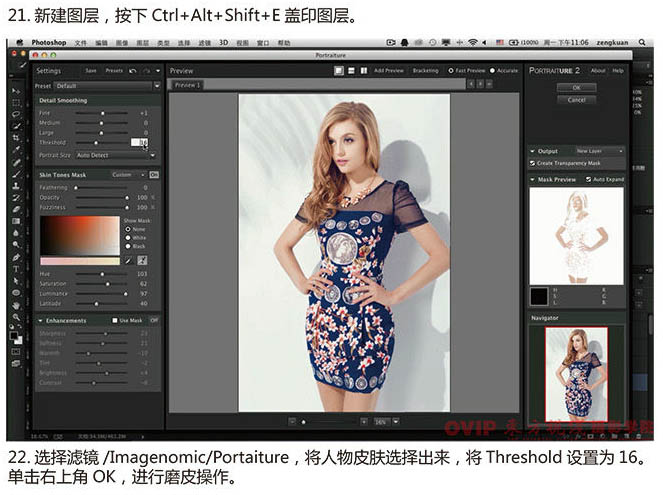Toggle Enhancements Off button
The image size is (663, 495).
tap(154, 320)
